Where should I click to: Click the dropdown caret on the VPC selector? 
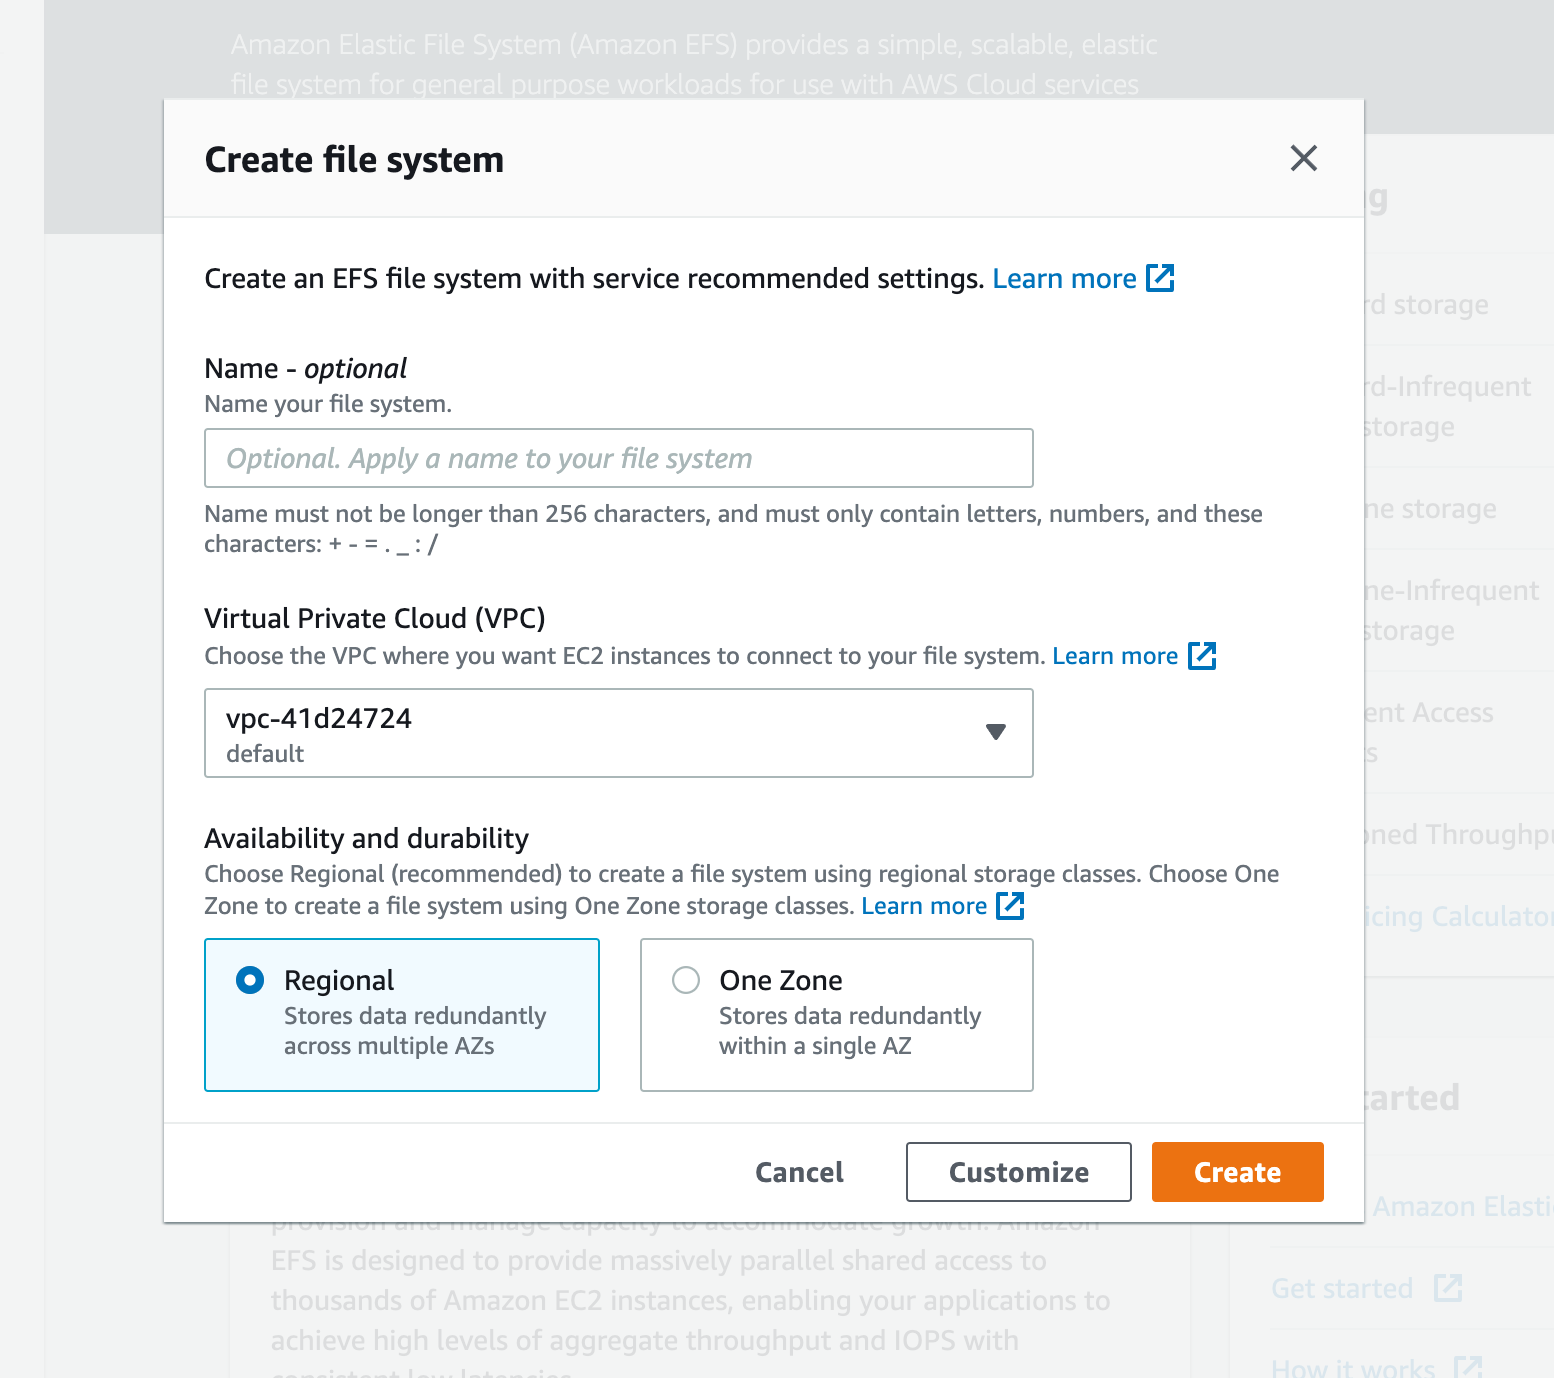click(x=996, y=733)
